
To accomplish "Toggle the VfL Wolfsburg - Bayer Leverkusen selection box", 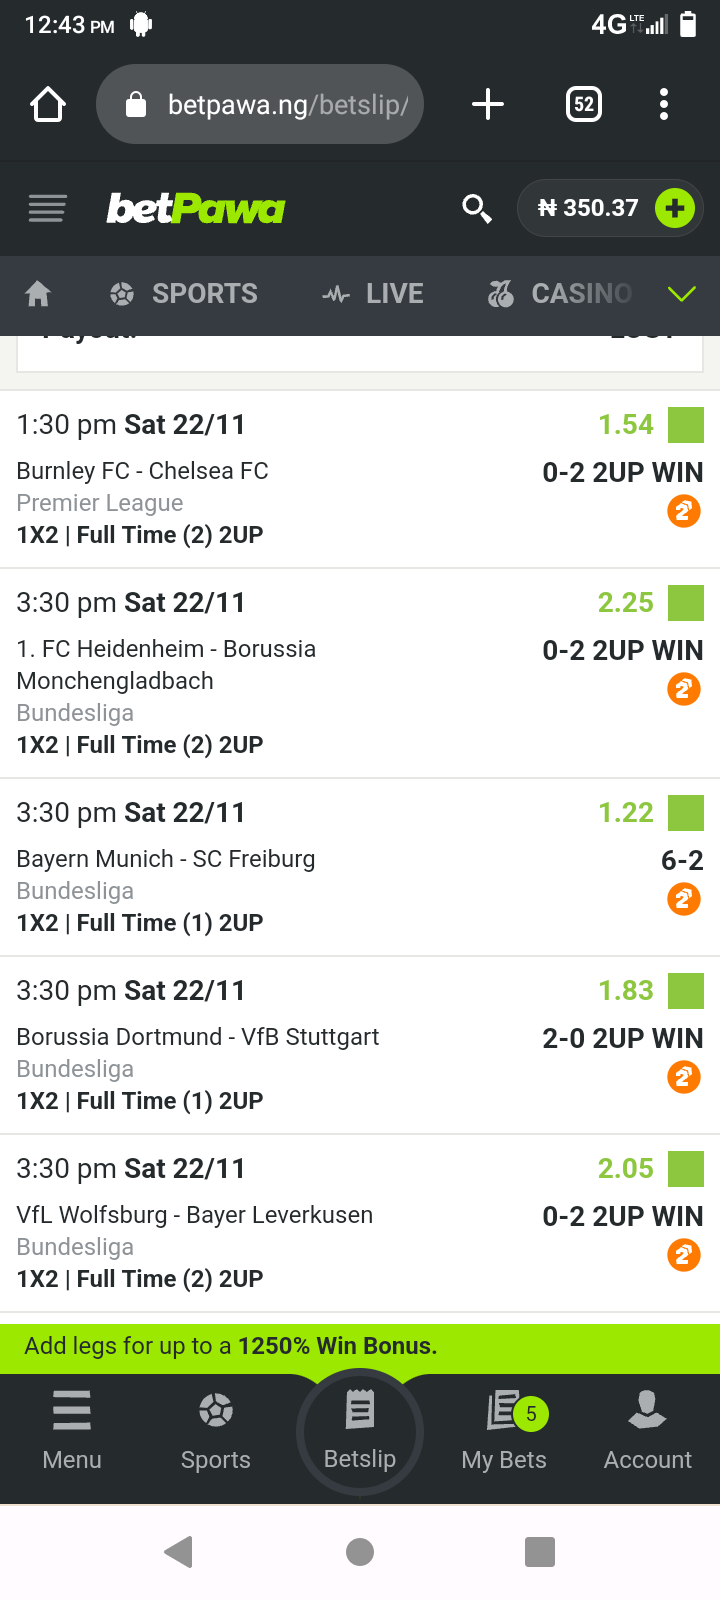I will point(686,1169).
